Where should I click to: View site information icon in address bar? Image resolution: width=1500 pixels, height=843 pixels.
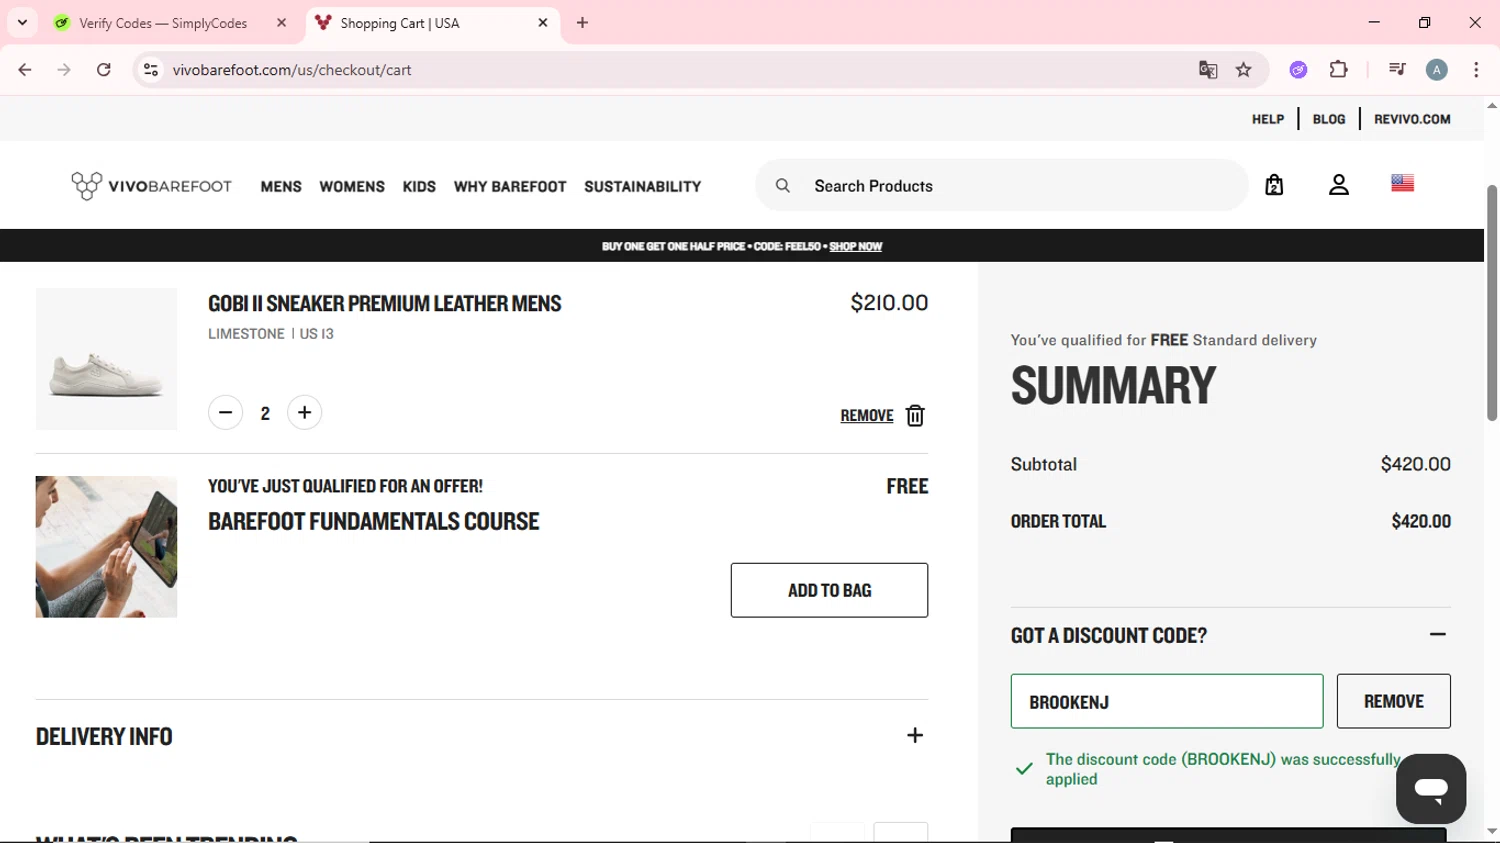pyautogui.click(x=151, y=70)
